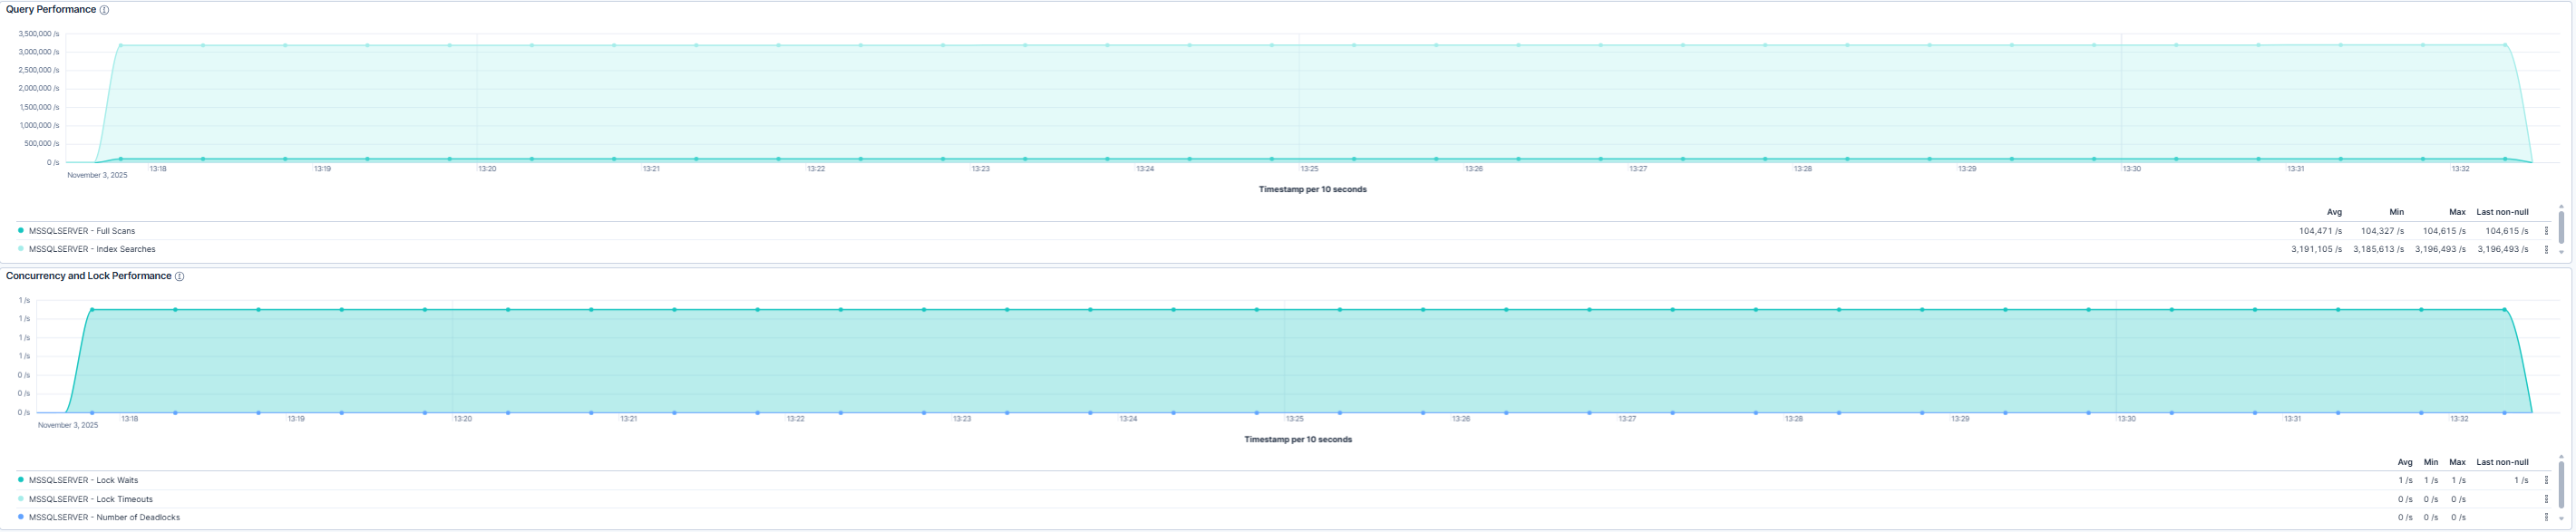
Task: Click Max column header in Query Performance
Action: (2457, 212)
